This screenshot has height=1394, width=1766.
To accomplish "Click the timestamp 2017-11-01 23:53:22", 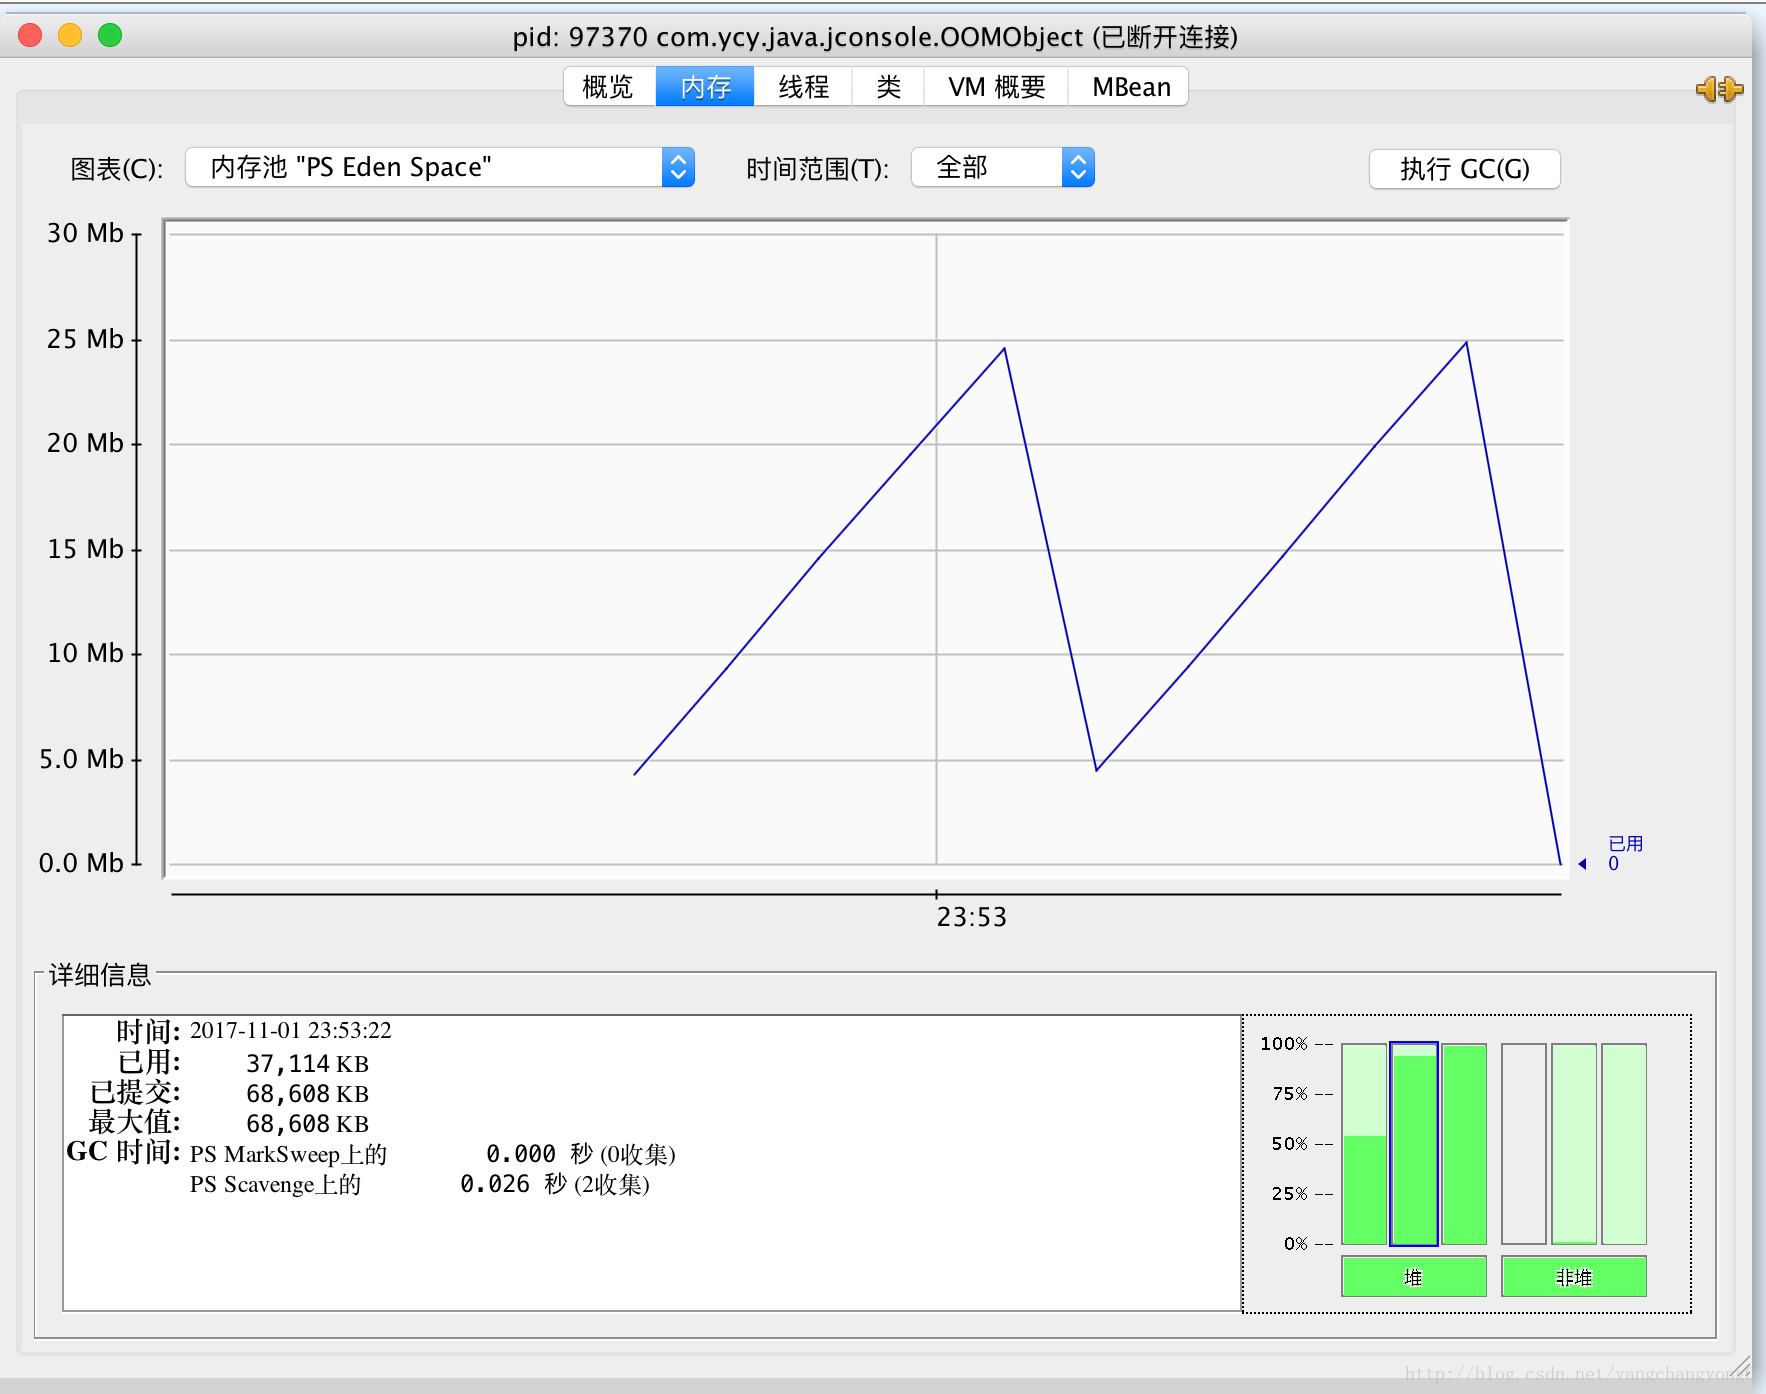I will (x=291, y=1030).
